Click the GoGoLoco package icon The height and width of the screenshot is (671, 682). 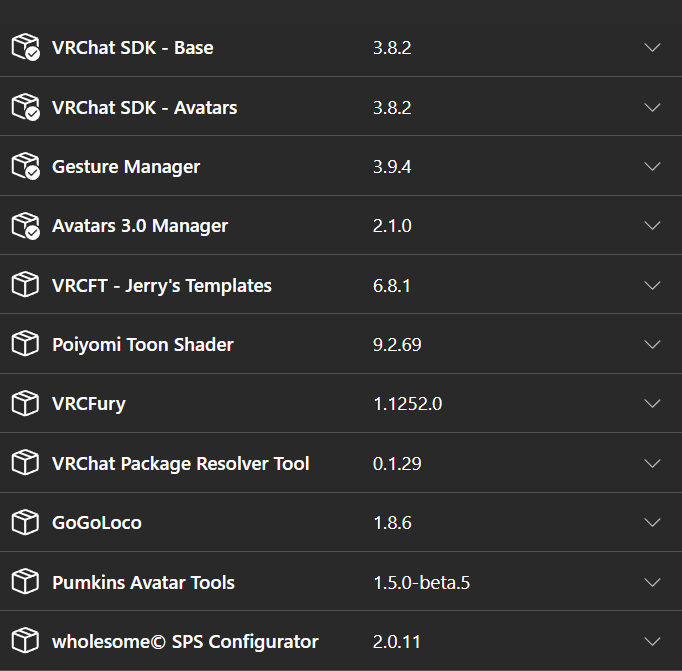(25, 522)
